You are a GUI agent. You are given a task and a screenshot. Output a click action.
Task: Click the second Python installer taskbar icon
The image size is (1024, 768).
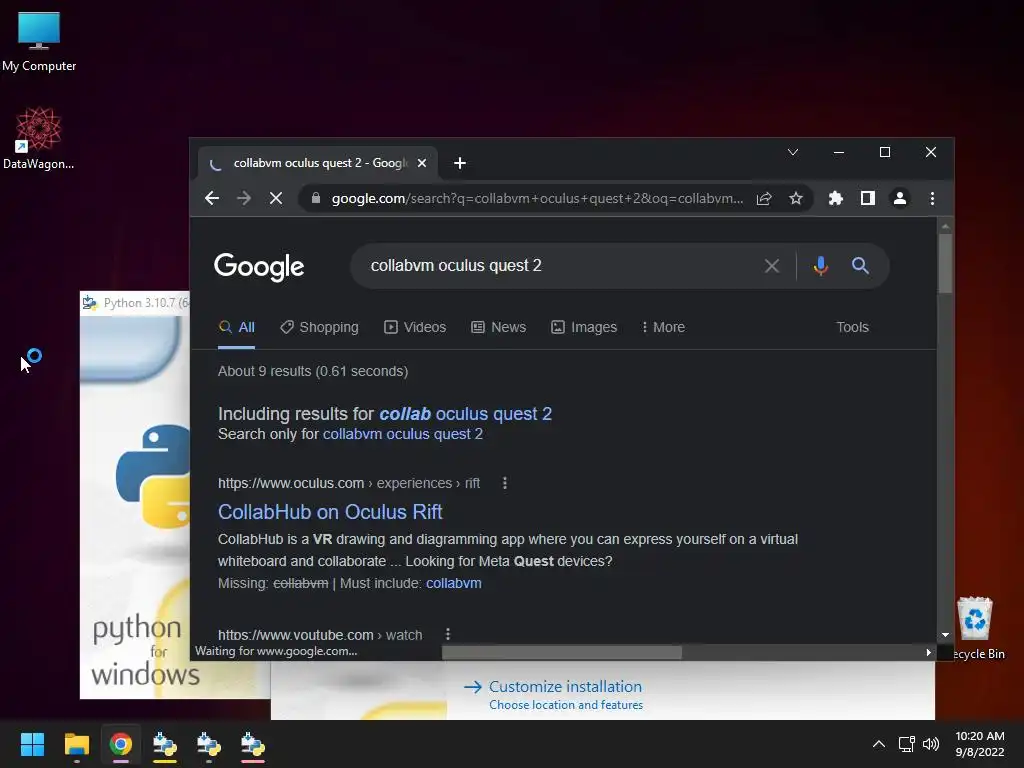209,744
